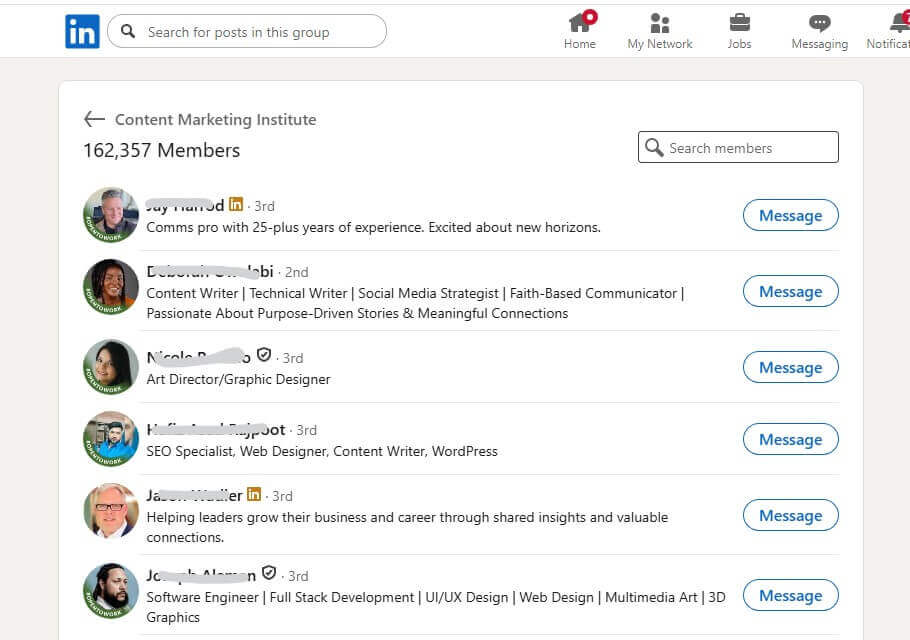Message the Content Writer Technical Writer member
The height and width of the screenshot is (640, 910).
click(790, 291)
